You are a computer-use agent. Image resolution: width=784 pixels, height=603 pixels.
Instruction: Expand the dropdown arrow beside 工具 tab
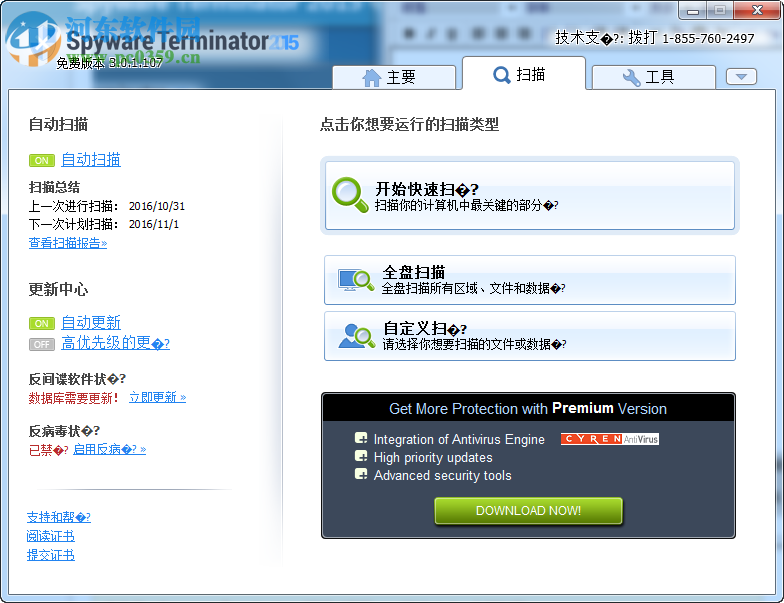pos(742,76)
